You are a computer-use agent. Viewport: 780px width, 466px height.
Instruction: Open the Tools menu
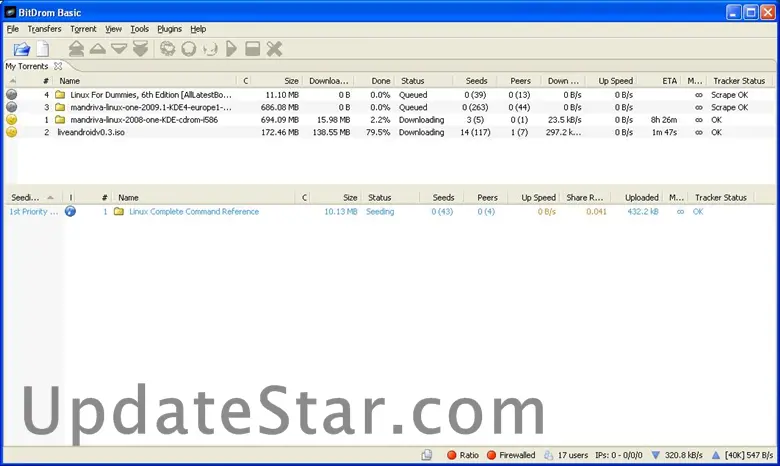(x=139, y=29)
